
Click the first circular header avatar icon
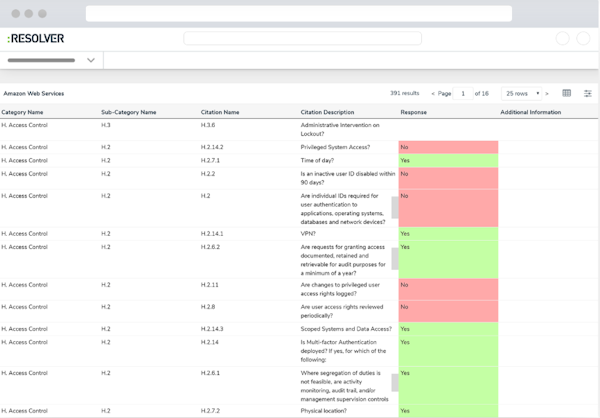click(562, 38)
